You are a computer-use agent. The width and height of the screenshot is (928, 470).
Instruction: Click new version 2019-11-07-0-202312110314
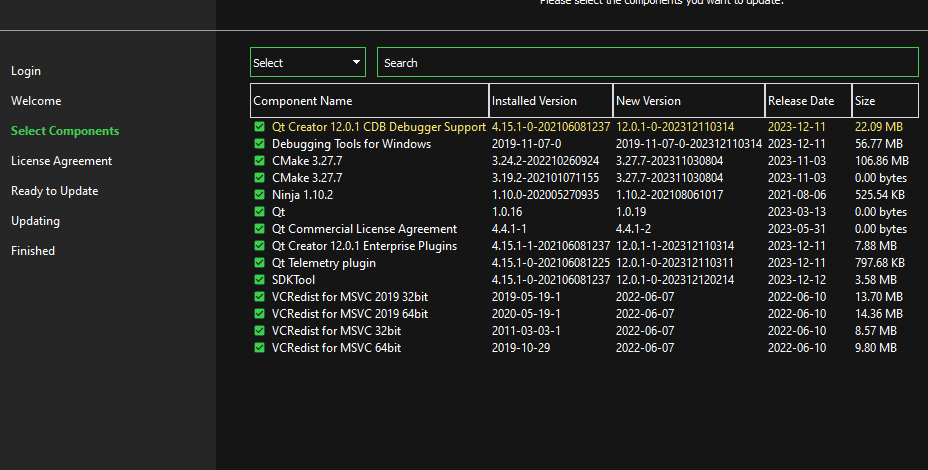(689, 144)
